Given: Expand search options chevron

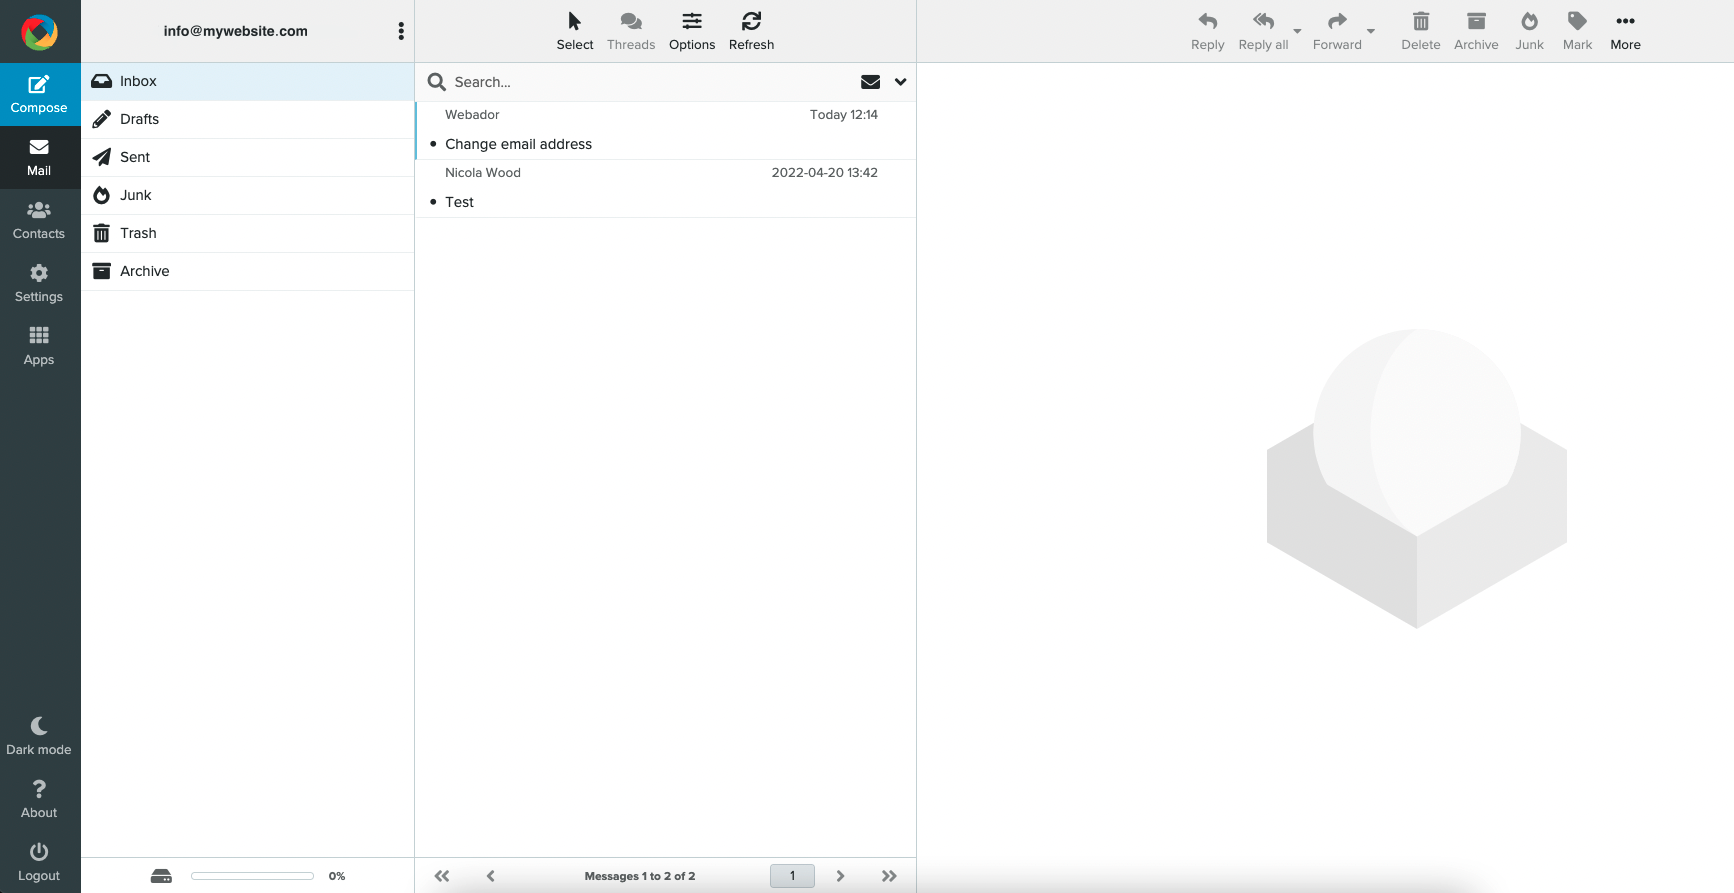Looking at the screenshot, I should click(900, 82).
